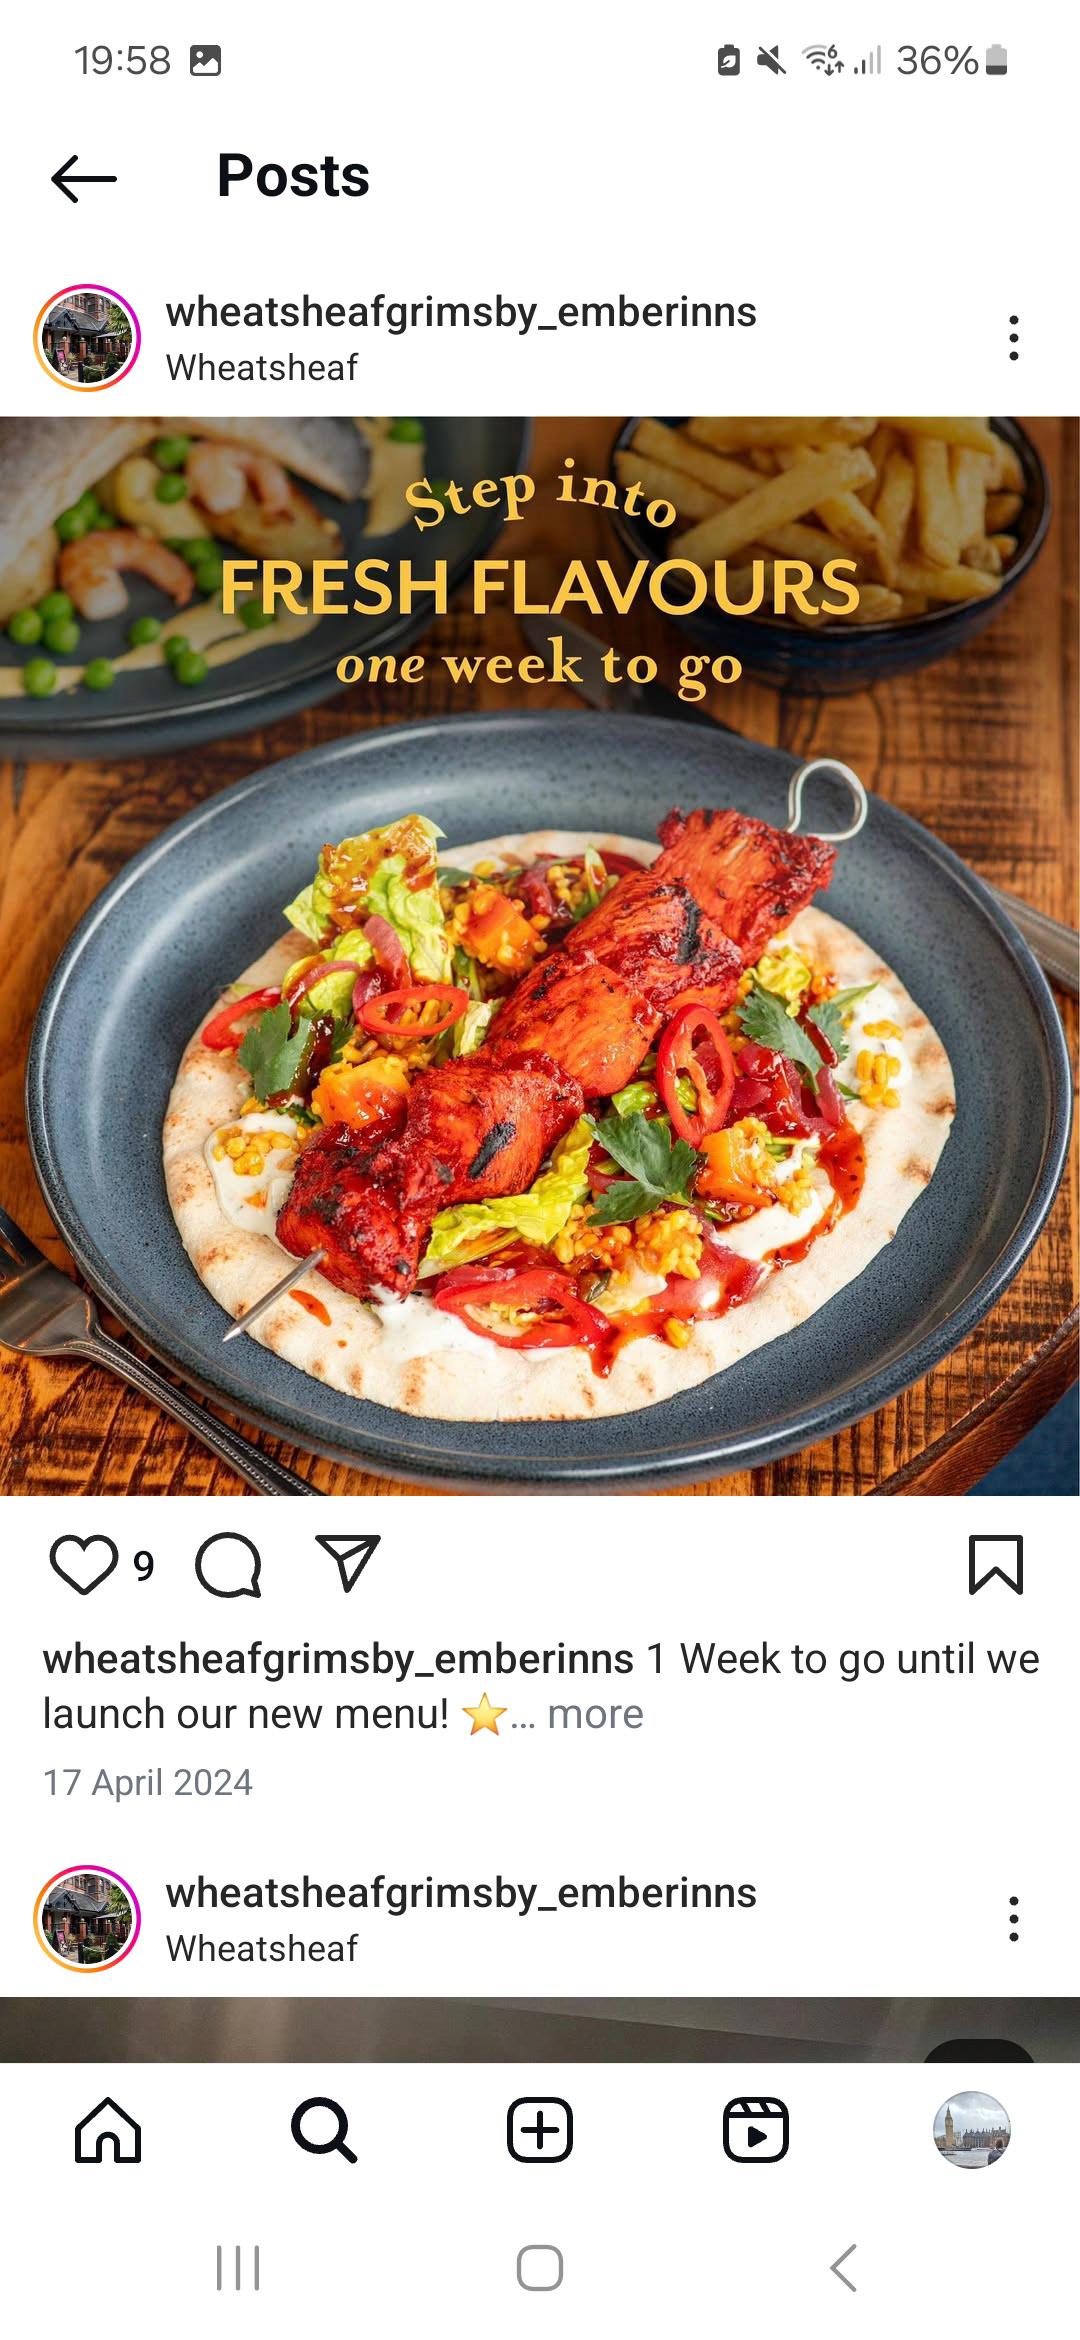Open comments via the speech bubble icon
The height and width of the screenshot is (2340, 1080).
(229, 1565)
